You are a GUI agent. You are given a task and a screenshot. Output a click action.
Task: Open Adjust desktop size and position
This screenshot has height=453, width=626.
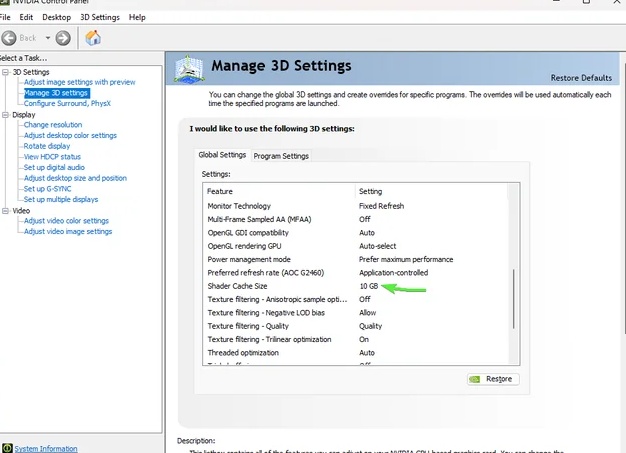(x=75, y=178)
